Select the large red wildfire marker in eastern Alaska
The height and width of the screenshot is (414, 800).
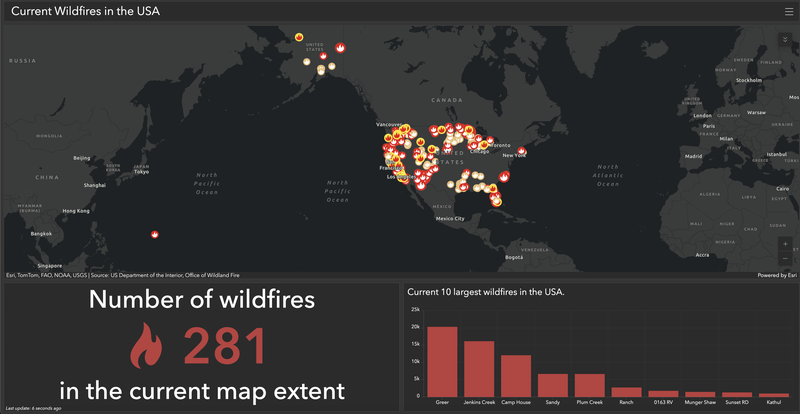(340, 47)
